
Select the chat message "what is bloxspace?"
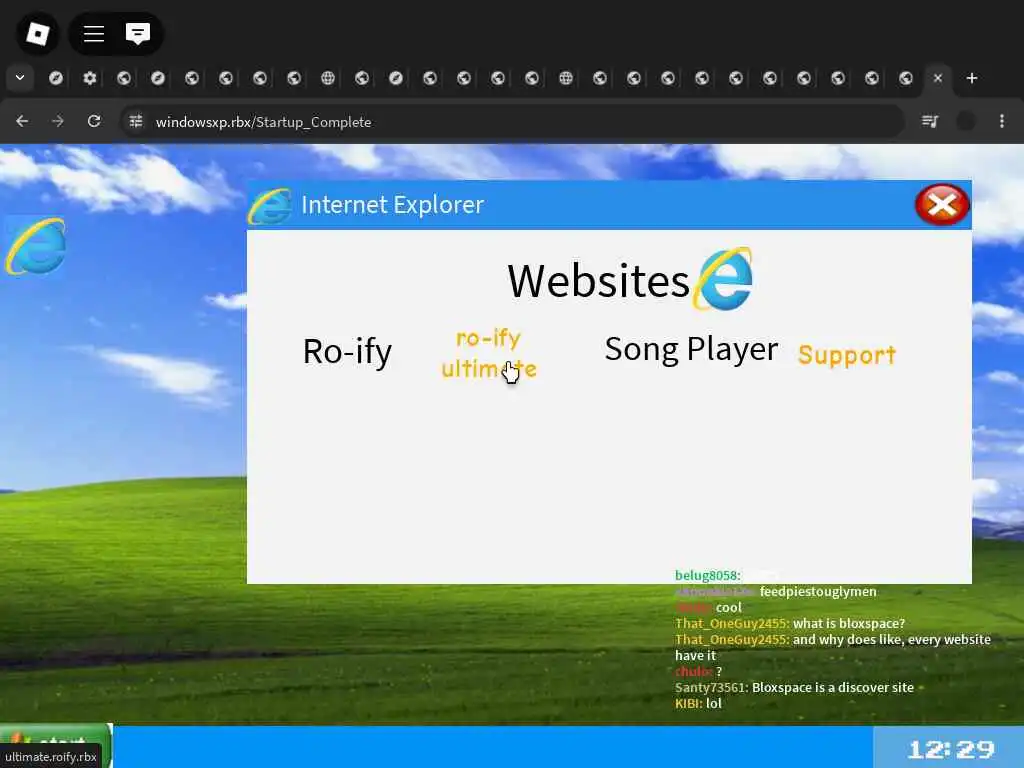(x=849, y=623)
